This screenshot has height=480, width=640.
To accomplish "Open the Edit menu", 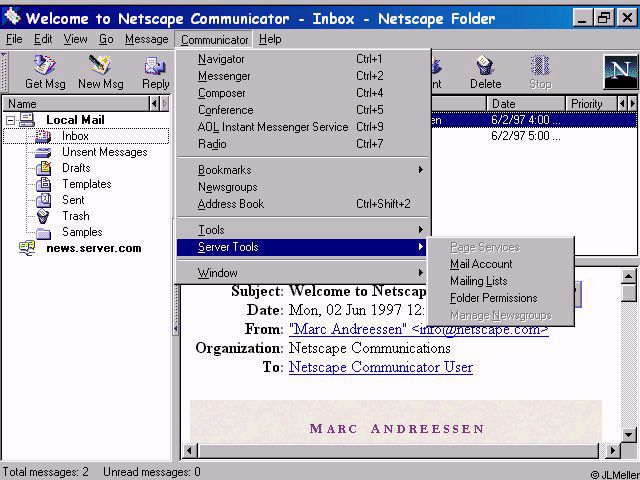I will 43,39.
